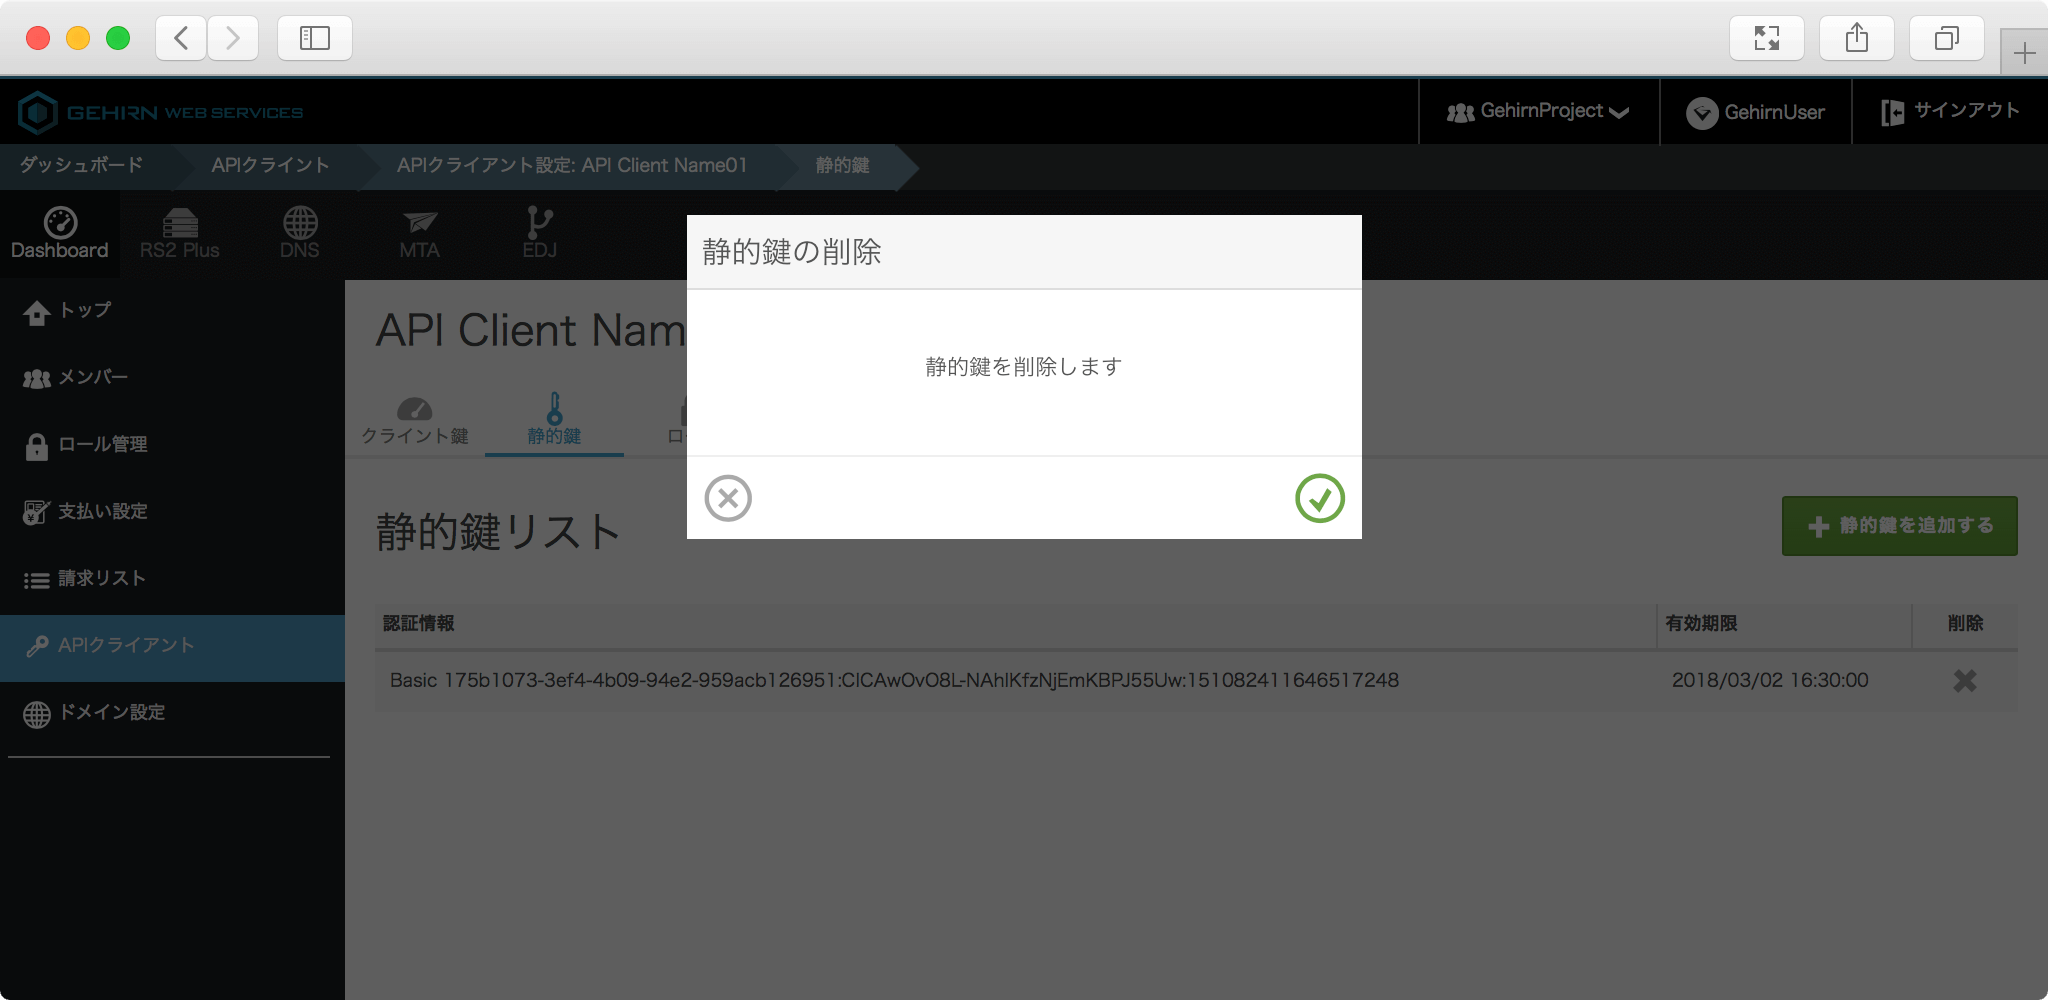Go to ドメイン設定 in the sidebar

[111, 713]
